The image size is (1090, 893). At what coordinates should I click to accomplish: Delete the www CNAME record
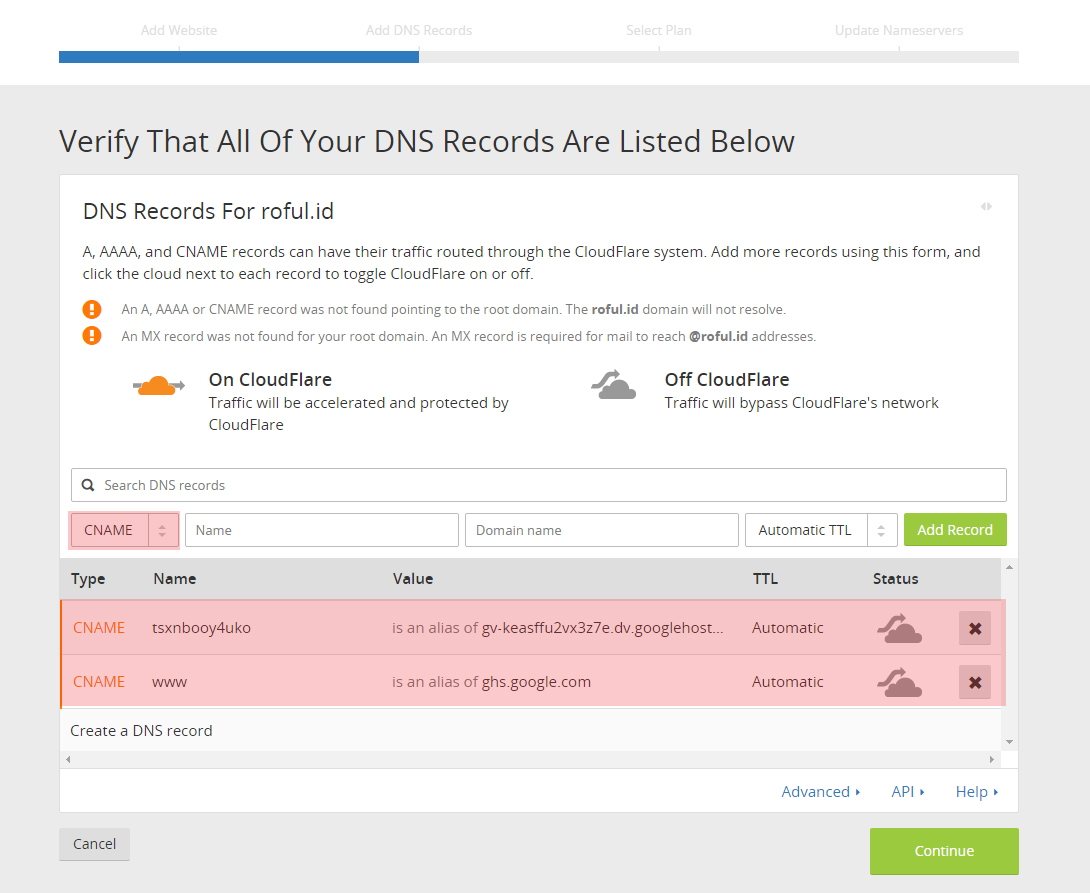coord(974,682)
